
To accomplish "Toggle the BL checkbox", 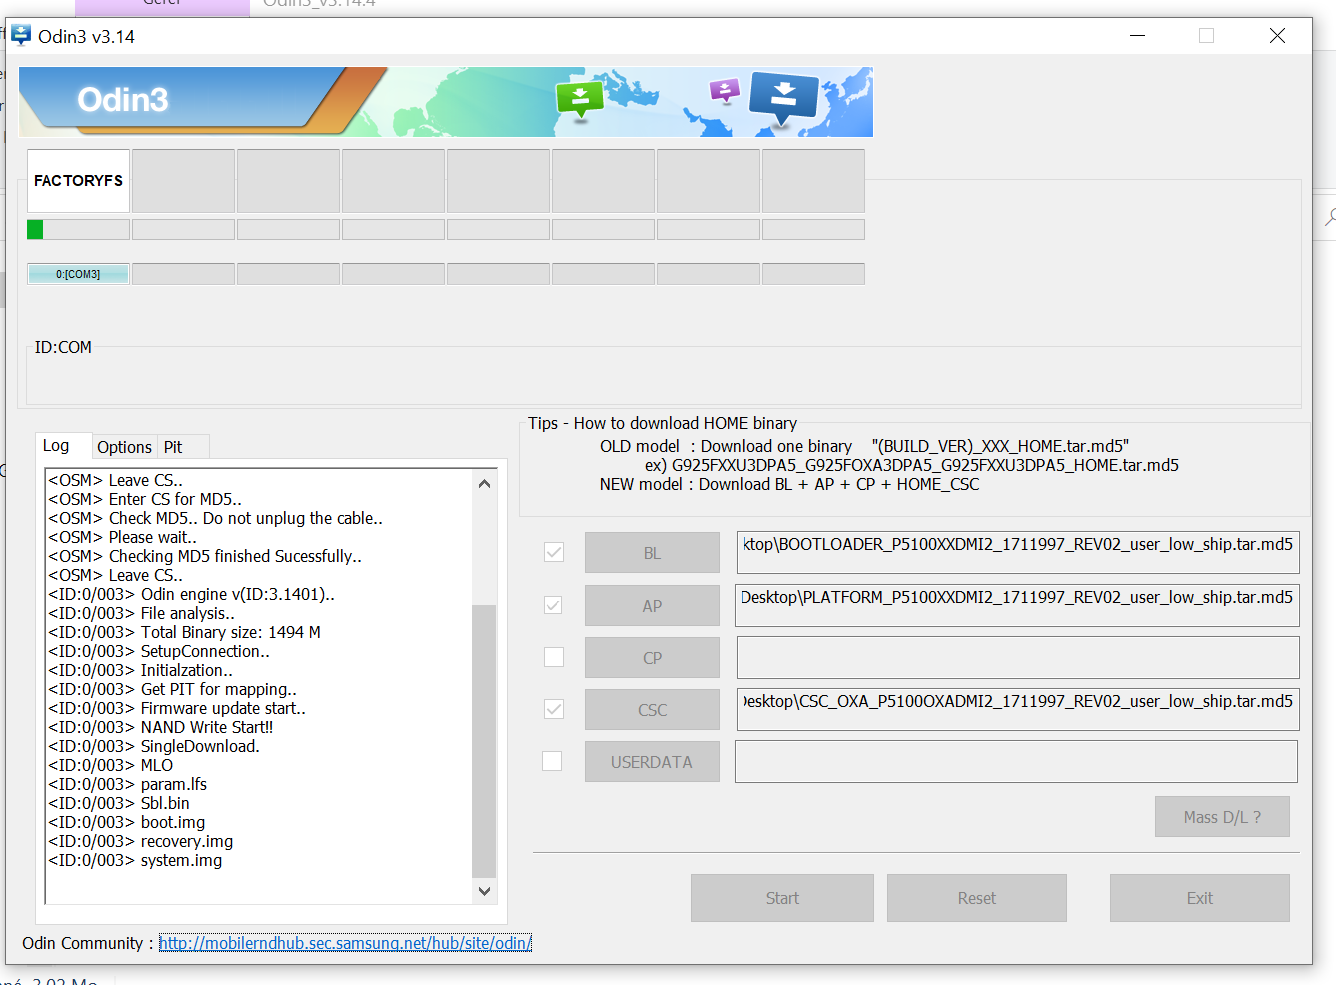I will point(554,553).
